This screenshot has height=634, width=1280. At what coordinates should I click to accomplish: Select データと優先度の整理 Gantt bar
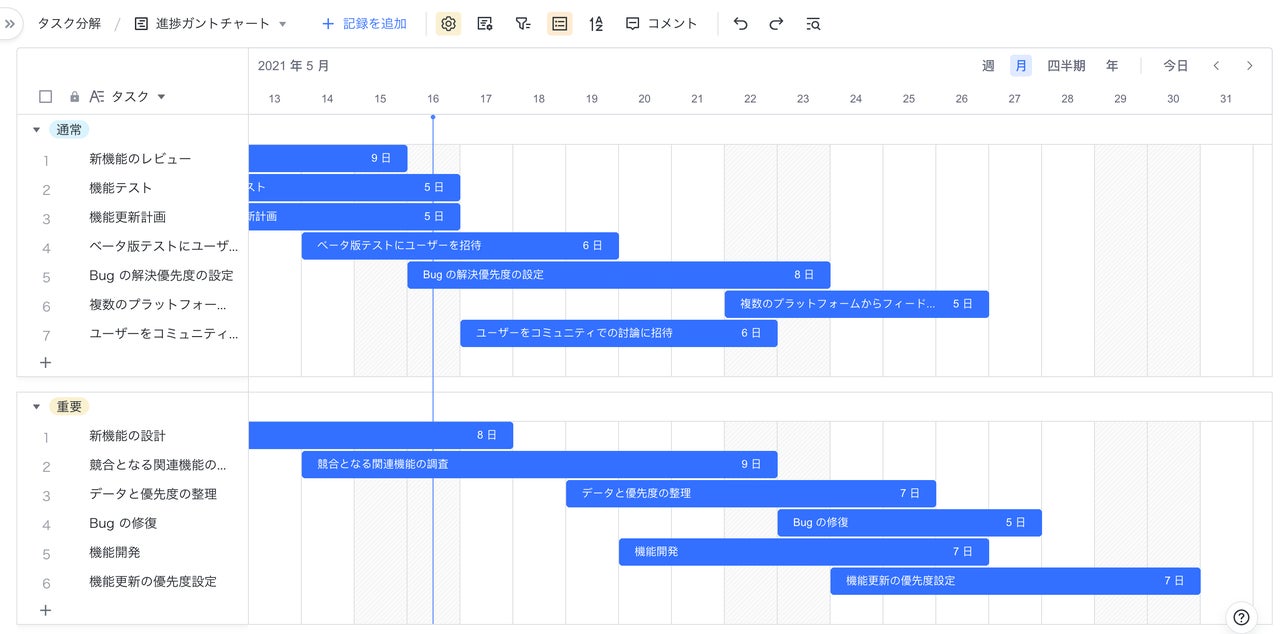click(x=751, y=493)
